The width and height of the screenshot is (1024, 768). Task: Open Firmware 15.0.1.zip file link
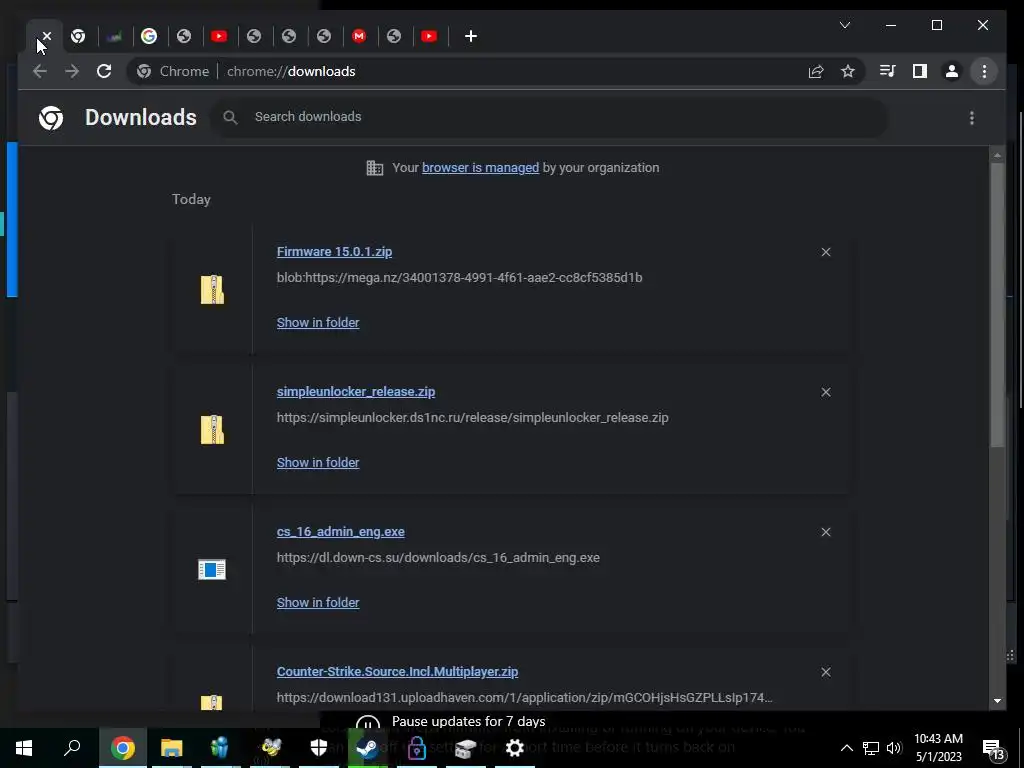334,251
